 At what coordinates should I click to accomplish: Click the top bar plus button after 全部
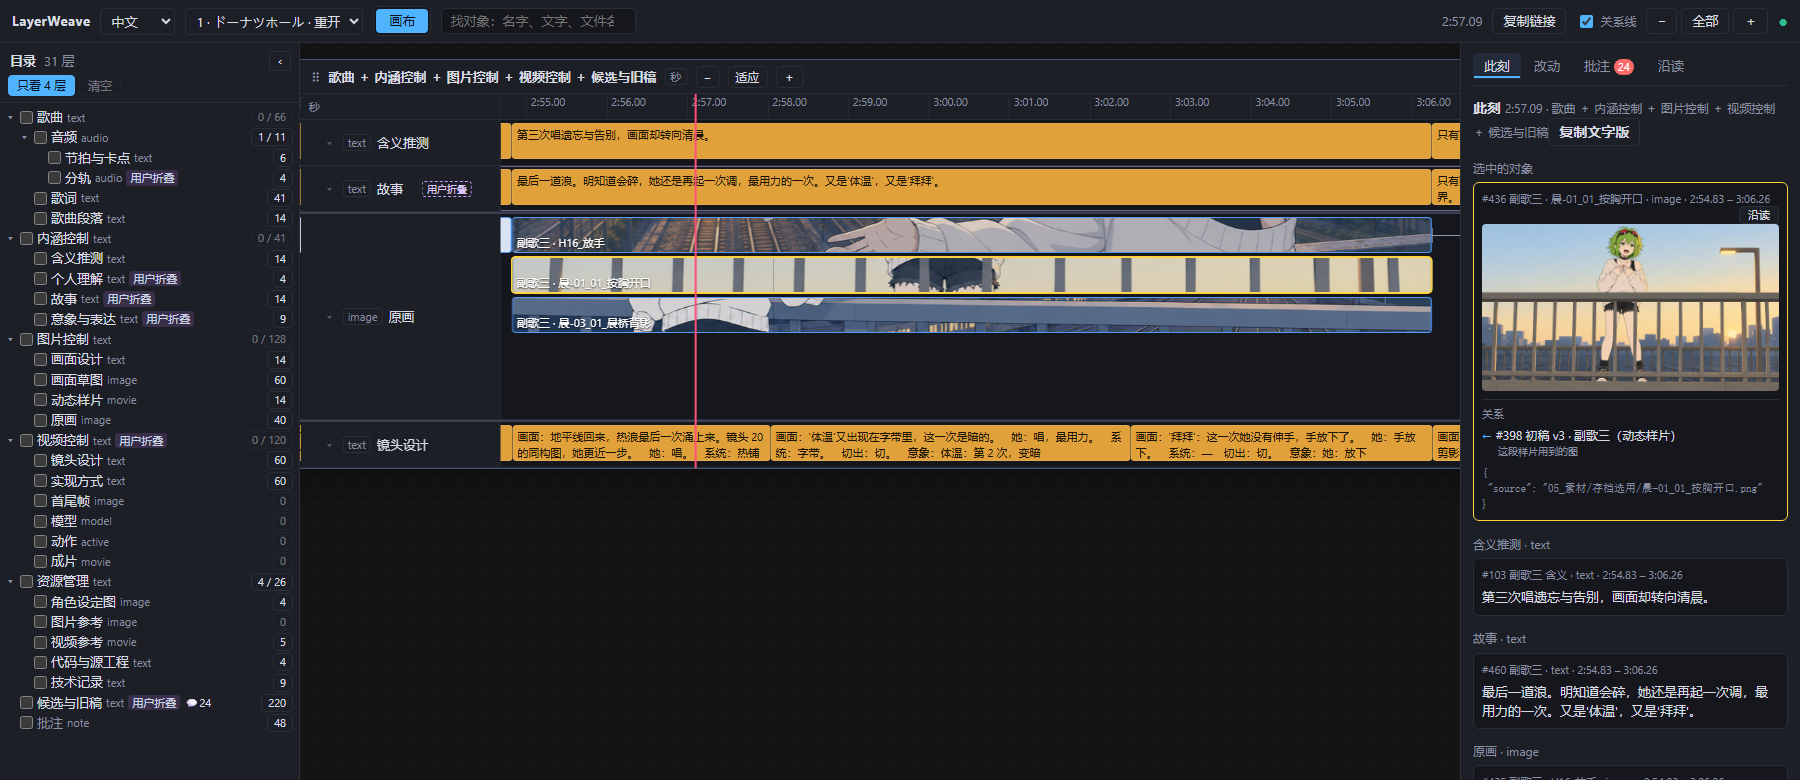point(1750,21)
